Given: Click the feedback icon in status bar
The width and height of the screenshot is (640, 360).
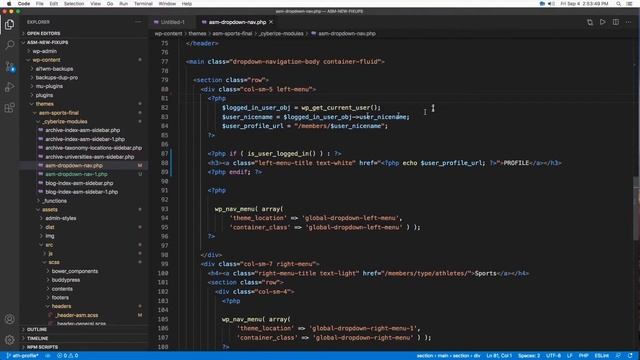Looking at the screenshot, I should click(618, 356).
